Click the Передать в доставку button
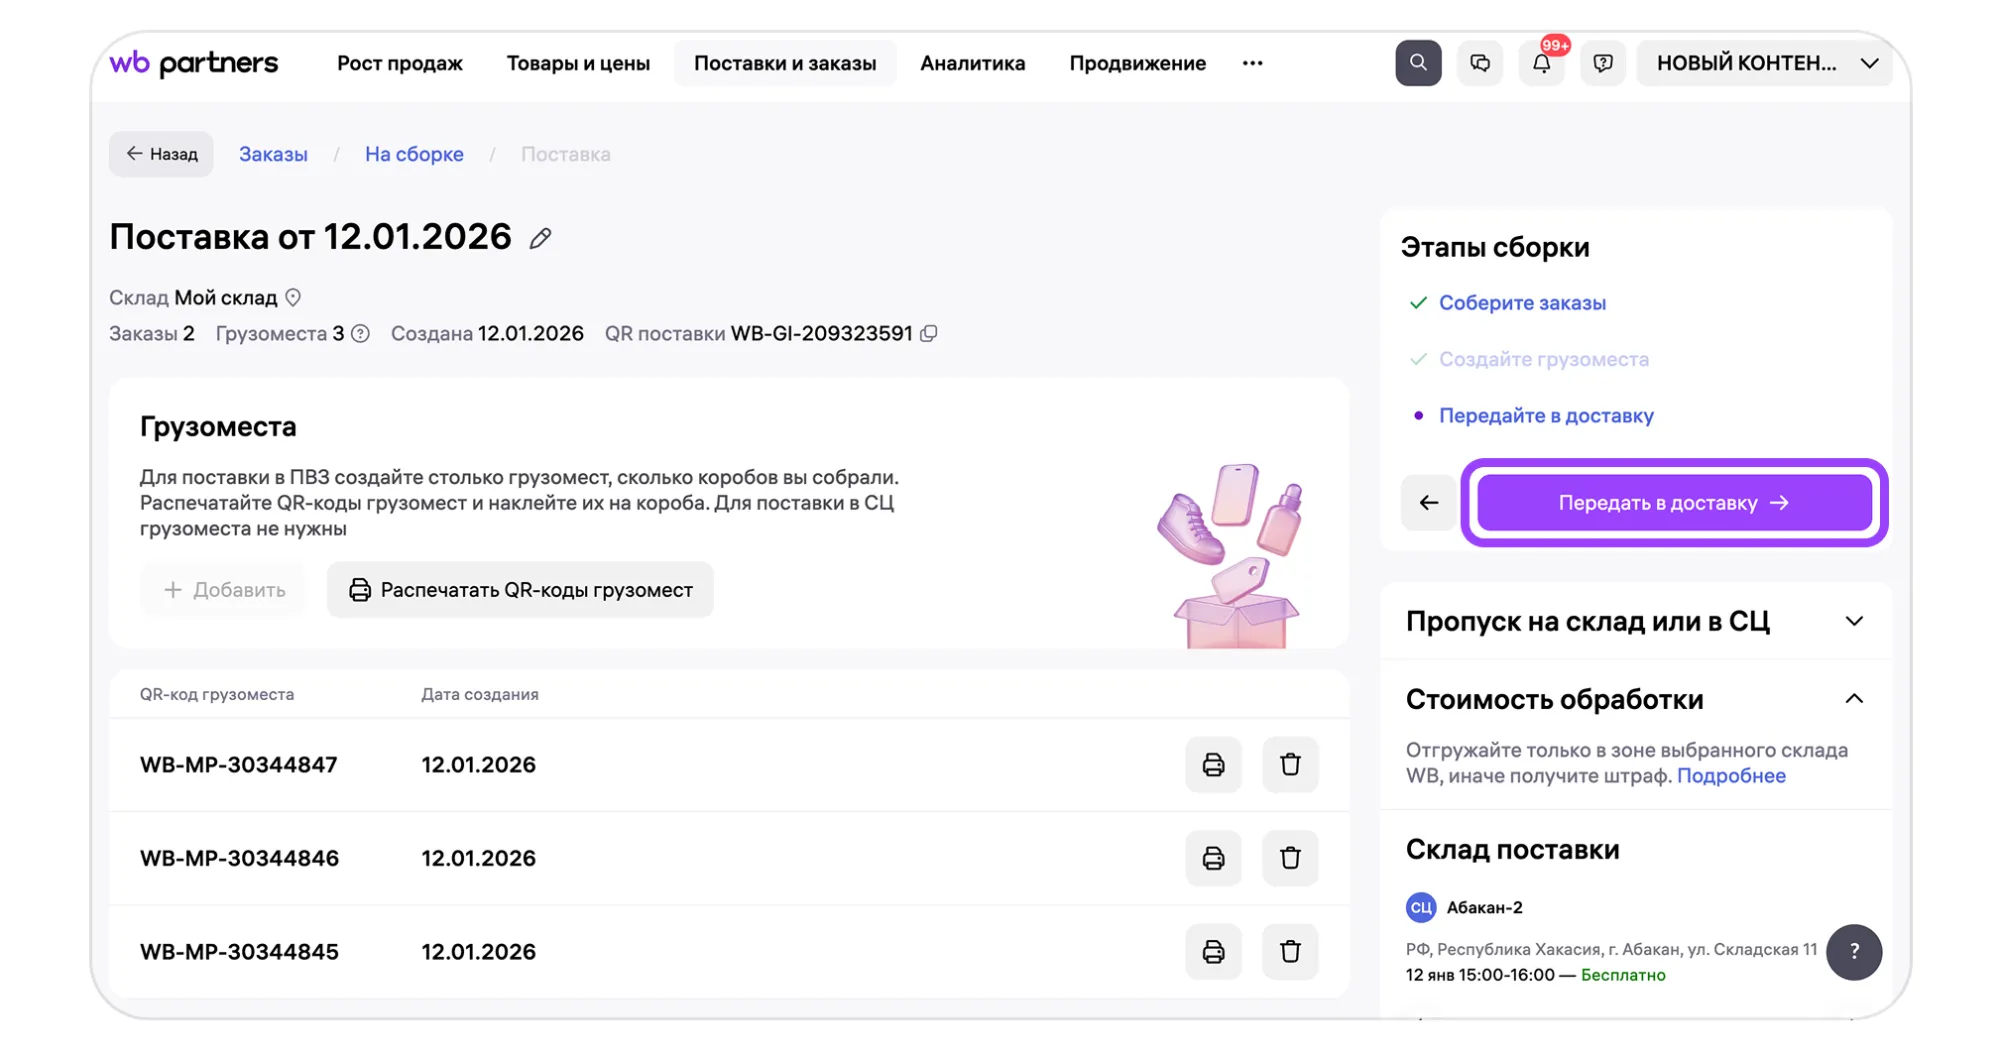The height and width of the screenshot is (1051, 1999). pyautogui.click(x=1673, y=503)
